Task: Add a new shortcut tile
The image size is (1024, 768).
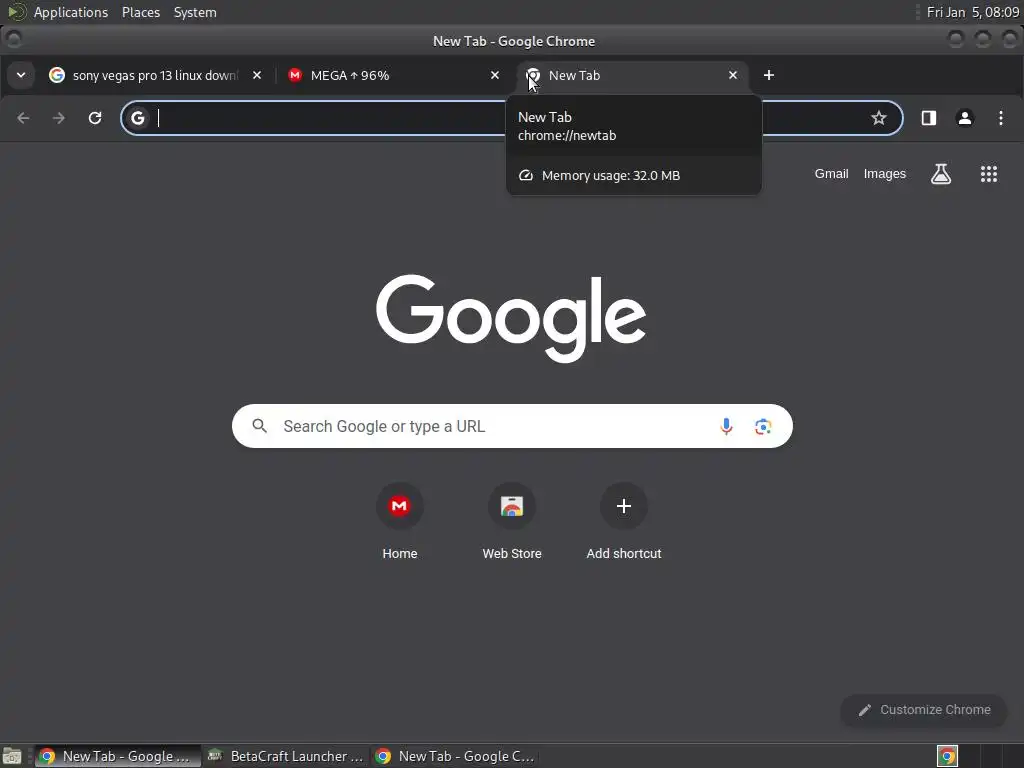Action: point(624,521)
